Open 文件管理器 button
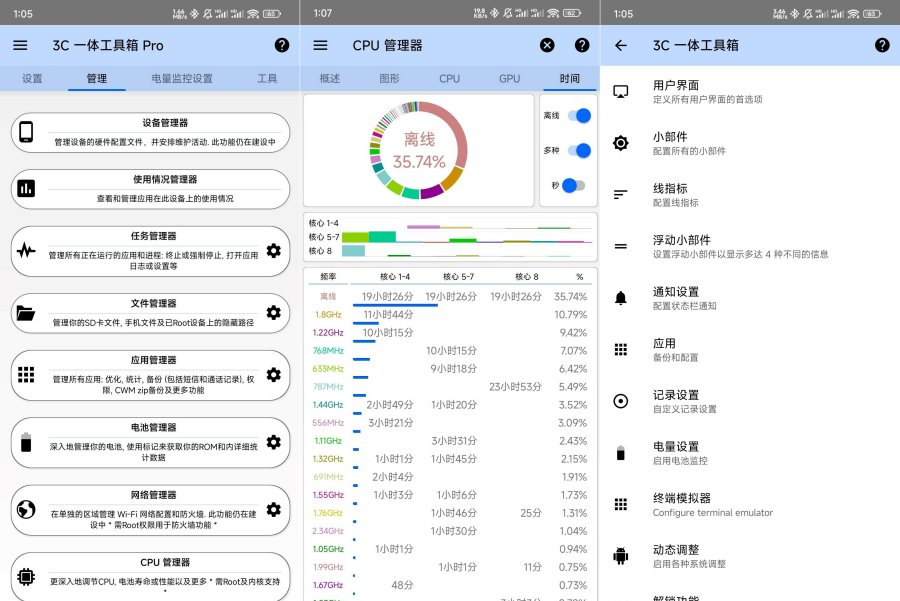 (x=150, y=313)
